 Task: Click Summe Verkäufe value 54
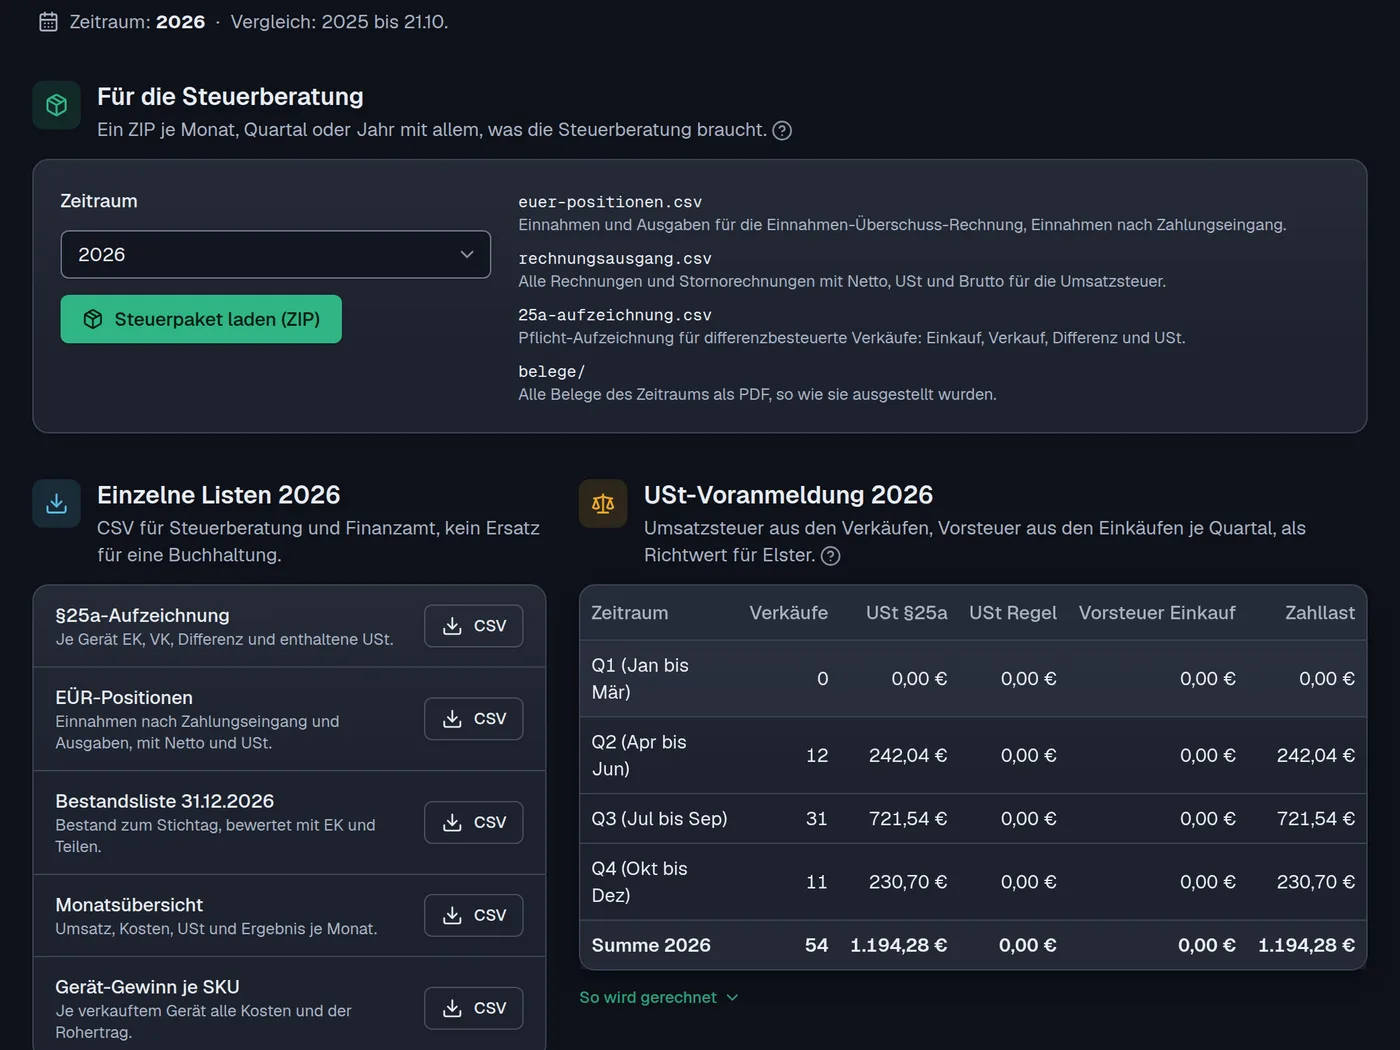pos(817,946)
